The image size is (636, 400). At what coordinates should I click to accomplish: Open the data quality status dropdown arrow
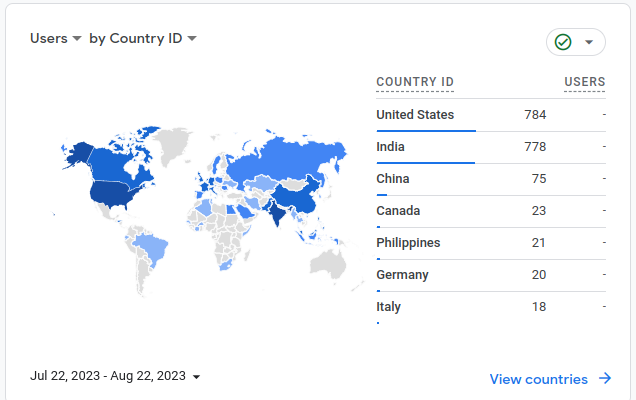click(x=589, y=42)
